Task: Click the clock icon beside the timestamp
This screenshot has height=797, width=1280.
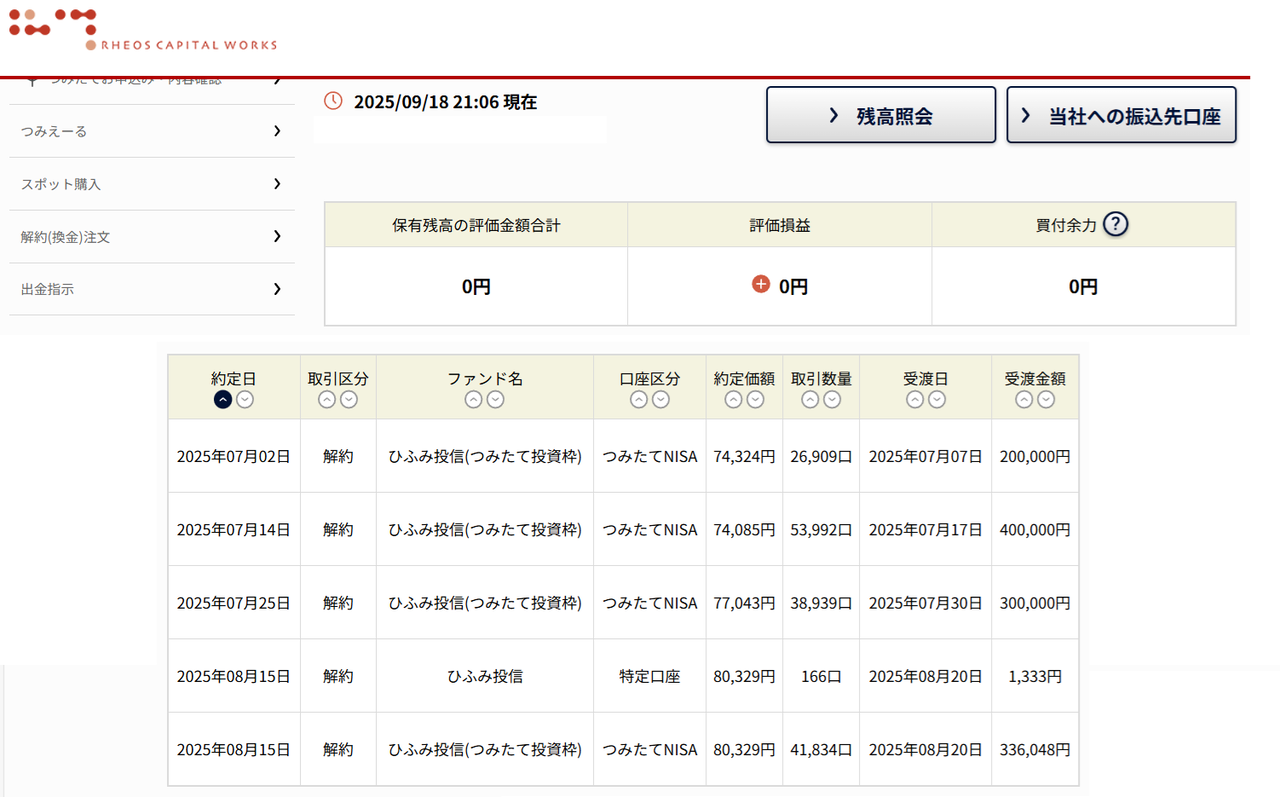Action: pos(334,101)
